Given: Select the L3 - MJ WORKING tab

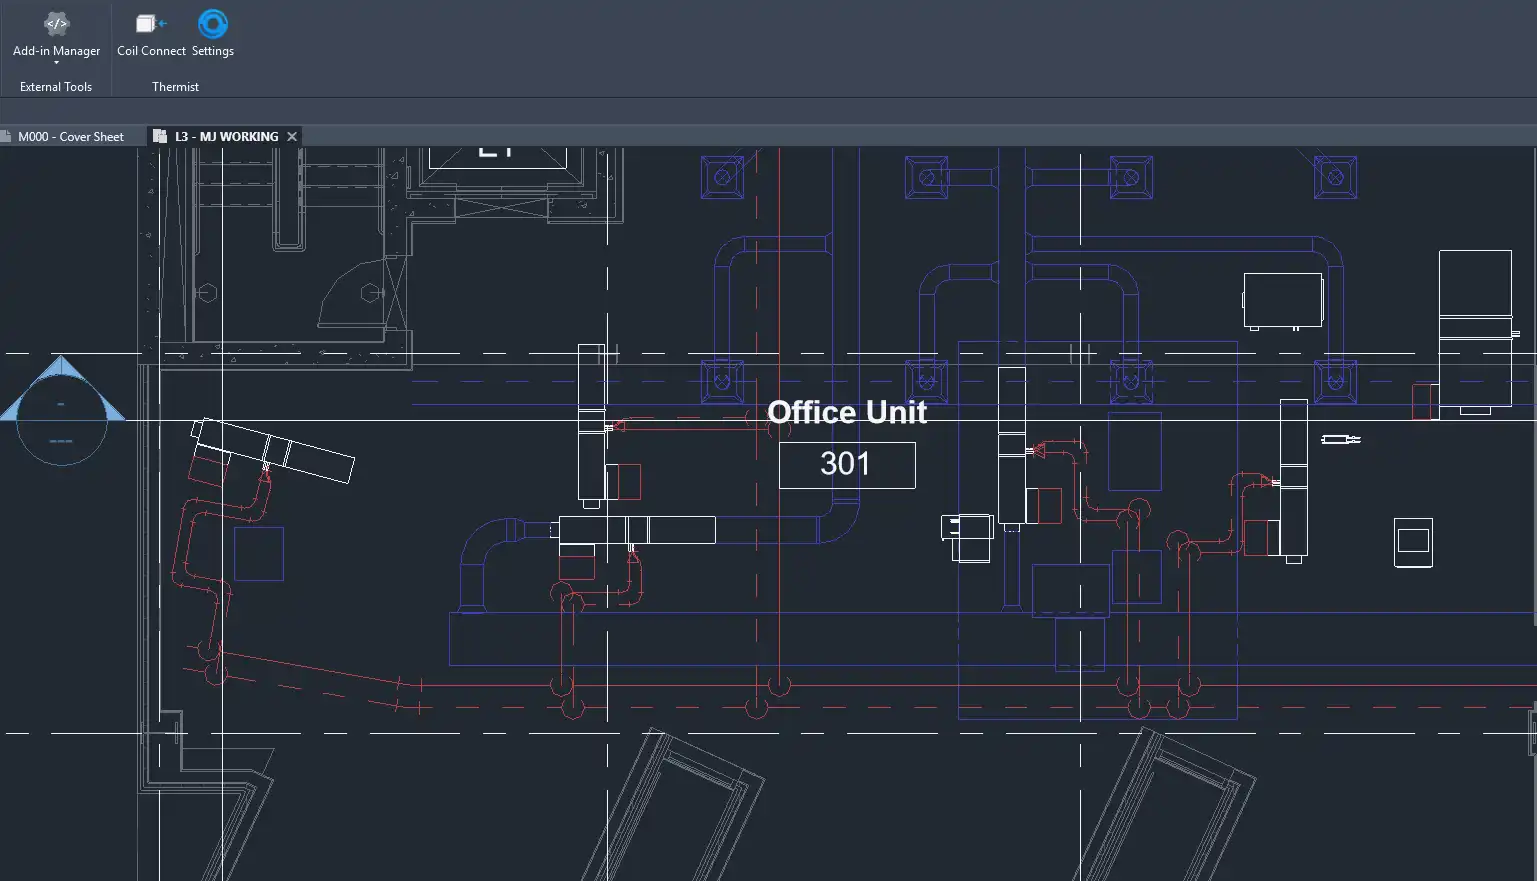Looking at the screenshot, I should pos(226,137).
